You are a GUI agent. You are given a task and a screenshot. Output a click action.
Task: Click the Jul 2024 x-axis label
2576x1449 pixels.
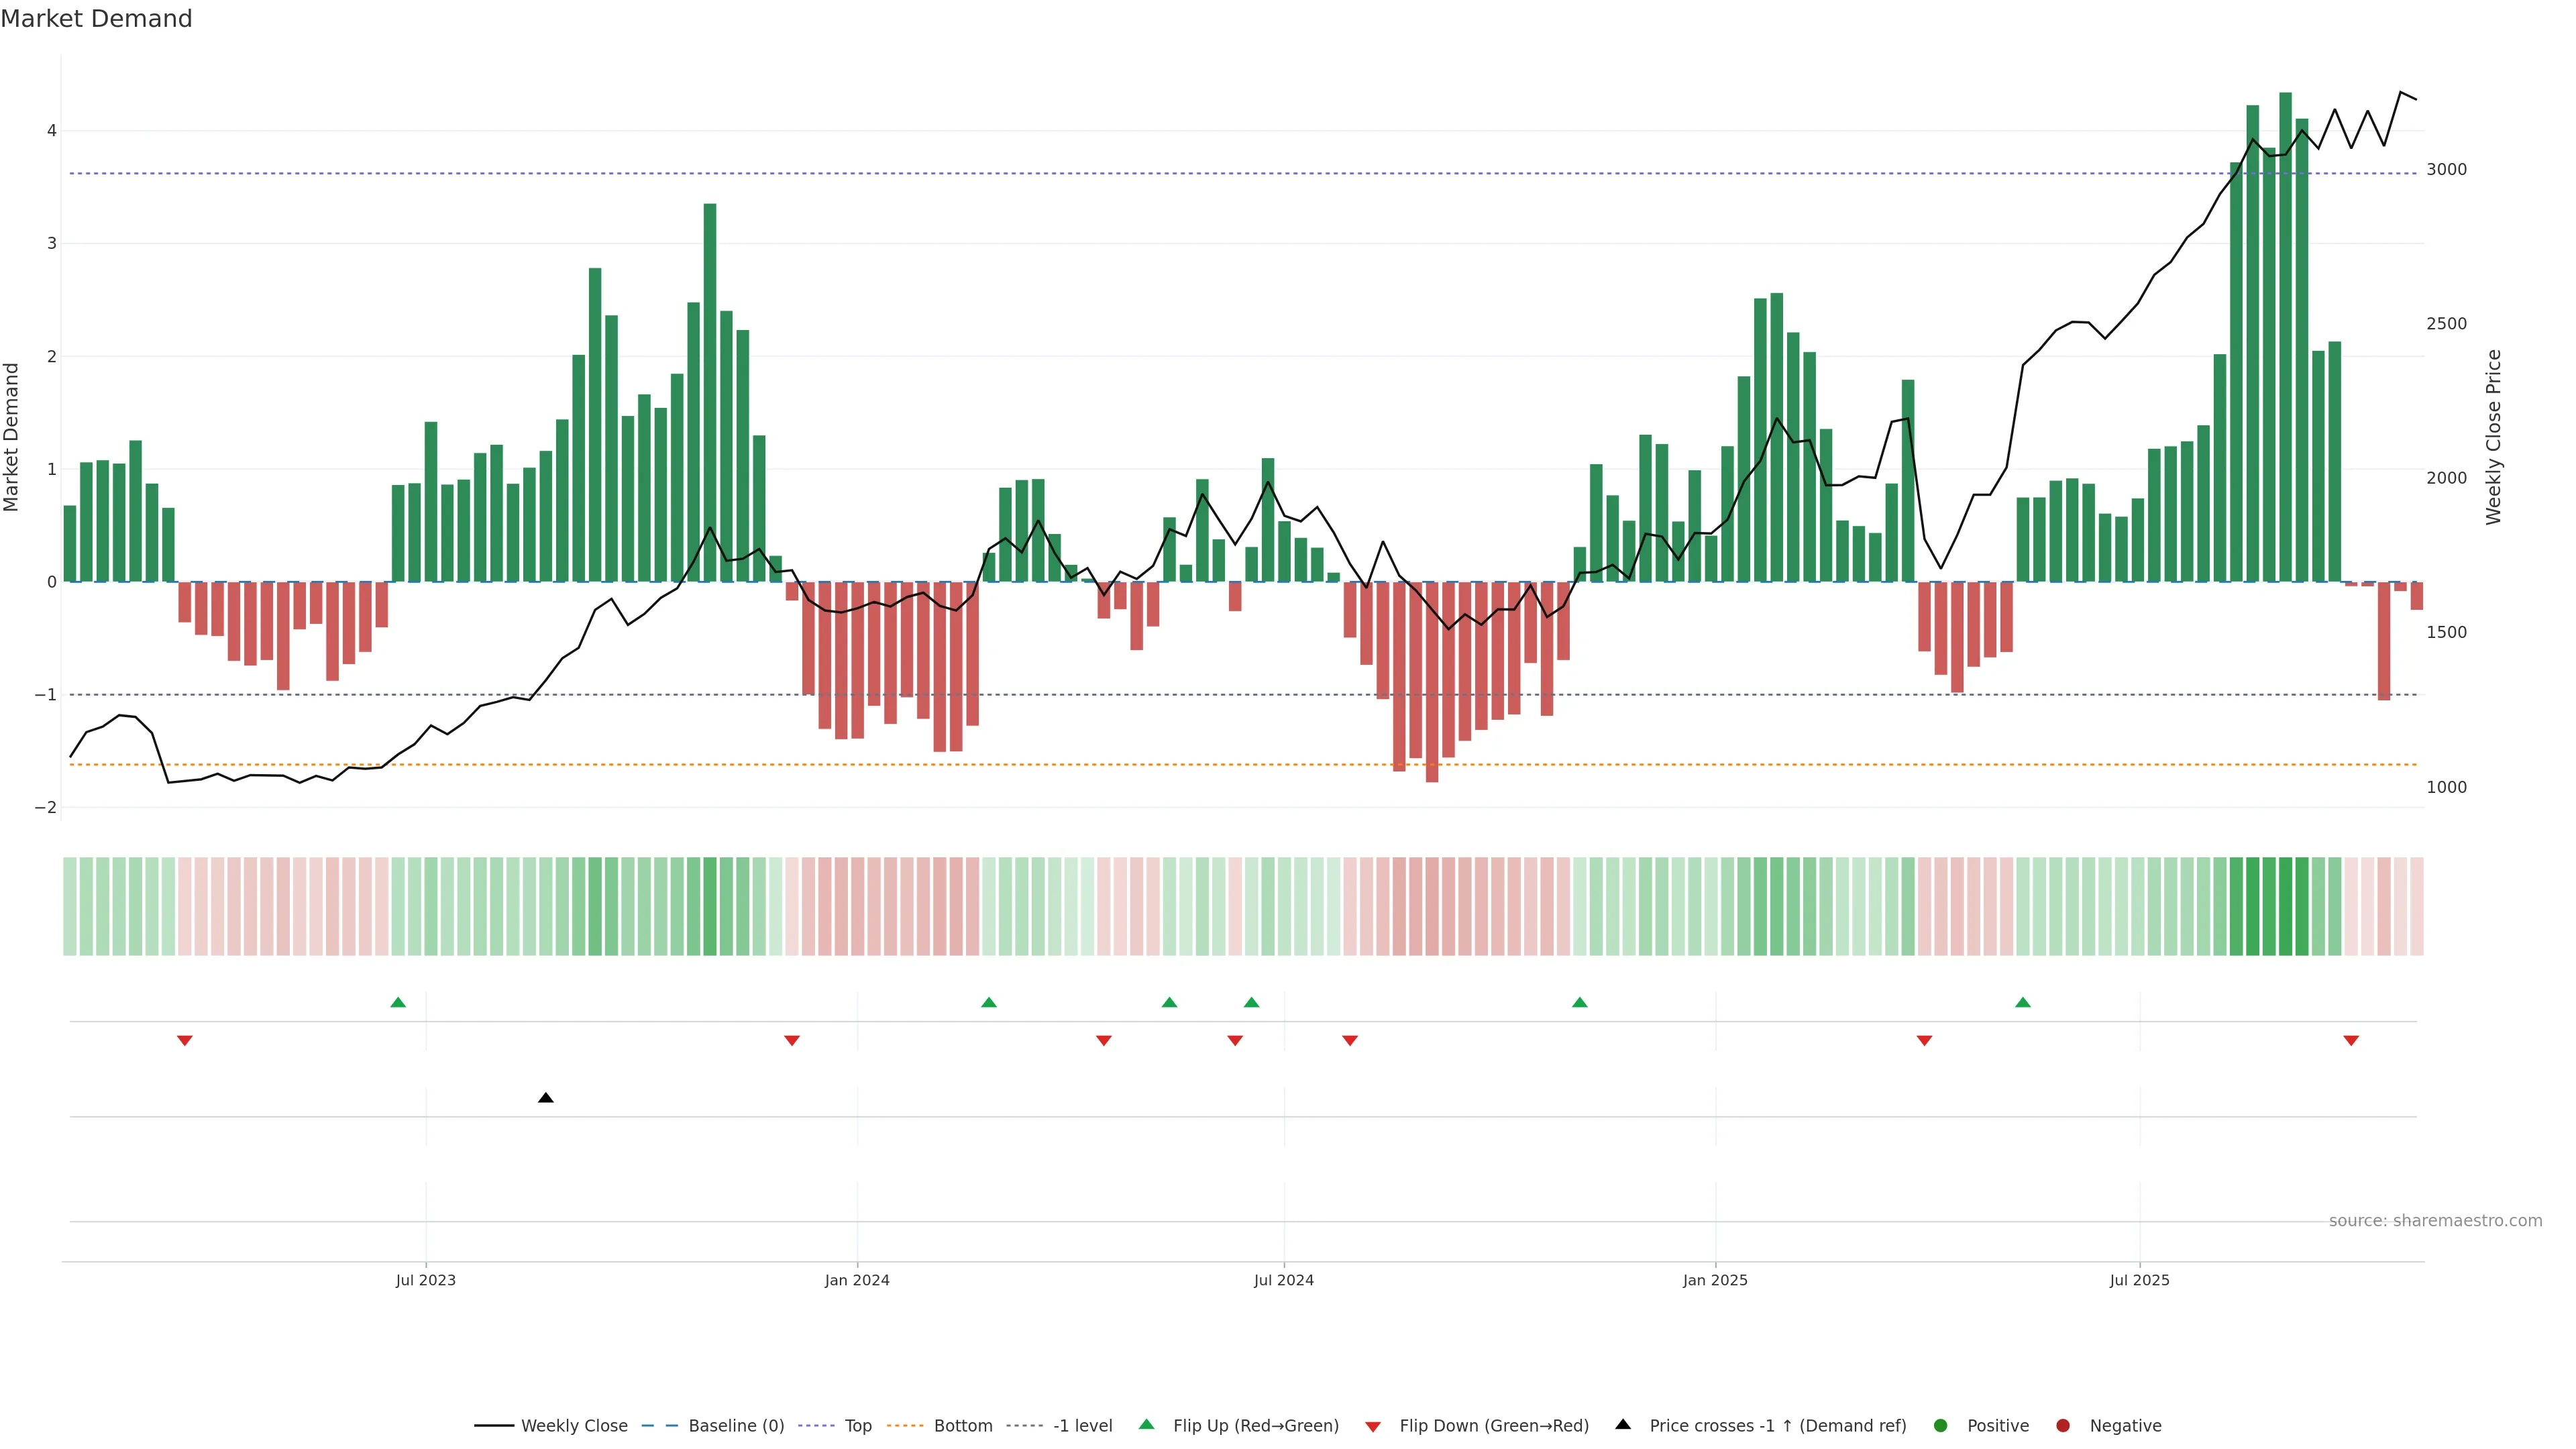coord(1284,1280)
